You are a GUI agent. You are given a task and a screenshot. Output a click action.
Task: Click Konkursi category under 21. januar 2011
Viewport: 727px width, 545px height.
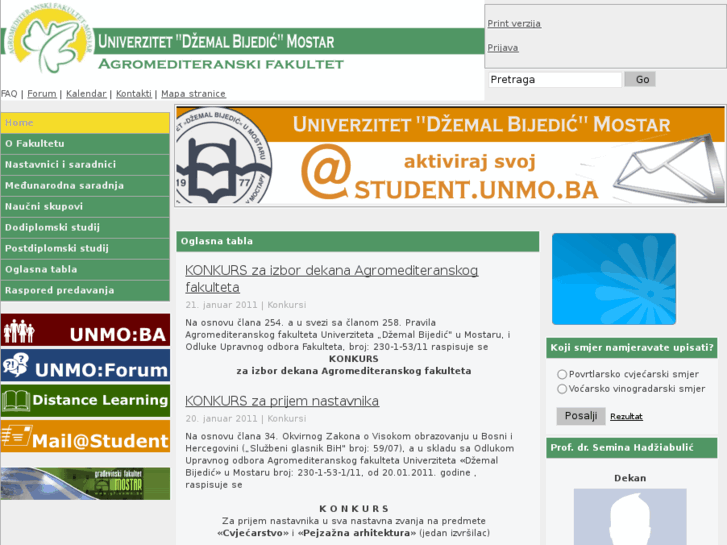[287, 305]
